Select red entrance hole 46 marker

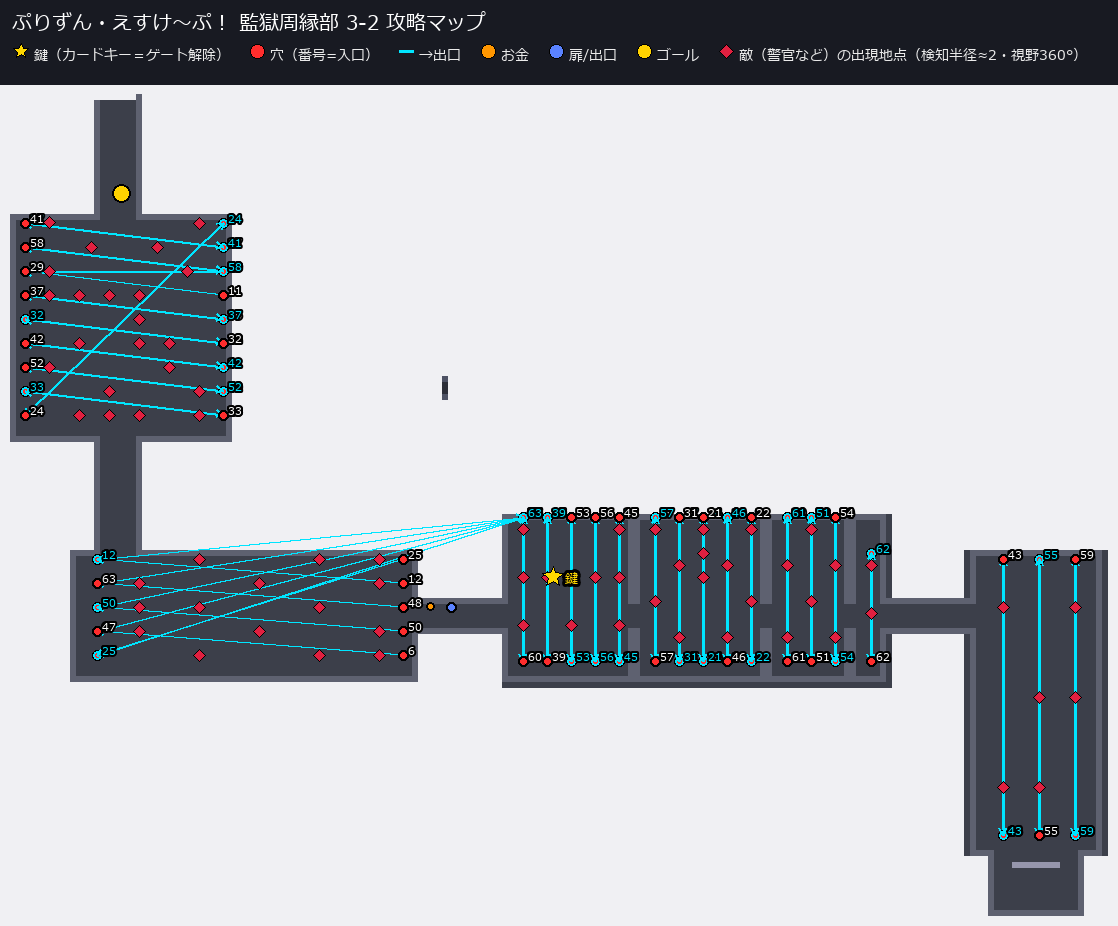[727, 662]
